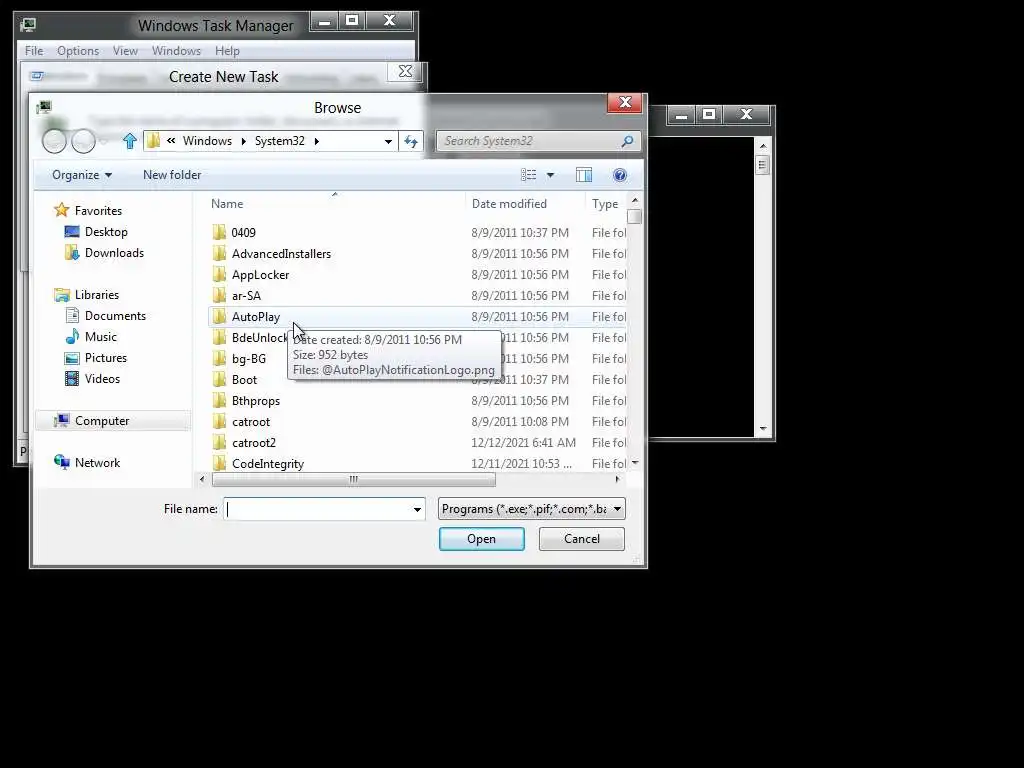Click the New folder button

coord(172,175)
